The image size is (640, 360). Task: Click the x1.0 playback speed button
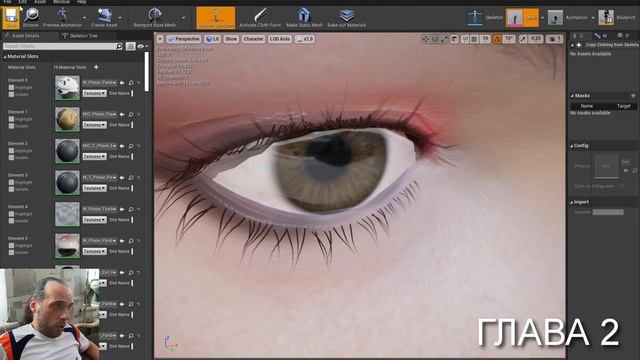[305, 39]
